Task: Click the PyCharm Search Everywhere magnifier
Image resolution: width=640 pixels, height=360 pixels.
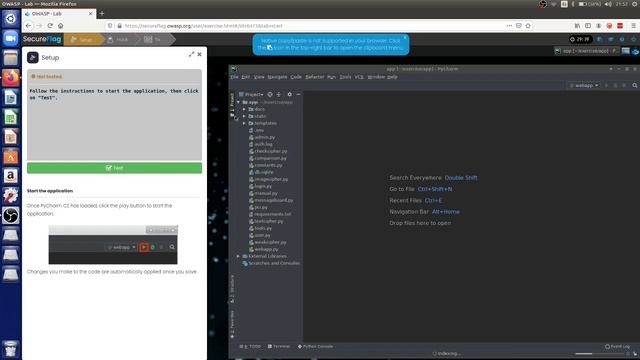Action: [634, 85]
